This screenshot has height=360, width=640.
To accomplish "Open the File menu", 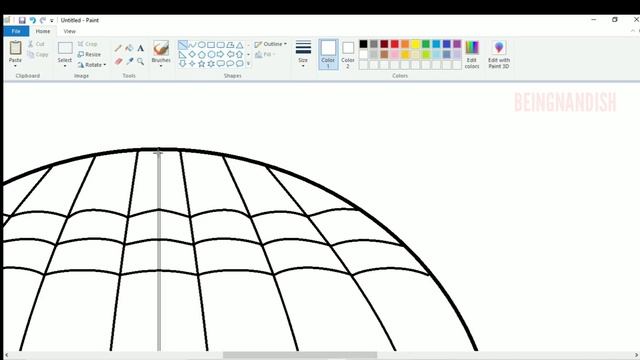I will (x=16, y=31).
